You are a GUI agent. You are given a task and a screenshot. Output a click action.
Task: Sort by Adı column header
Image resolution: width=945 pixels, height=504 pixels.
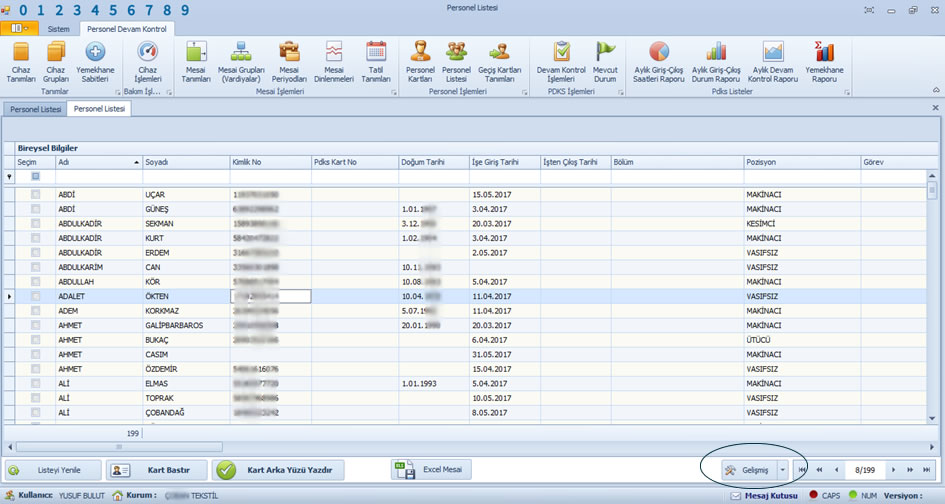coord(99,162)
